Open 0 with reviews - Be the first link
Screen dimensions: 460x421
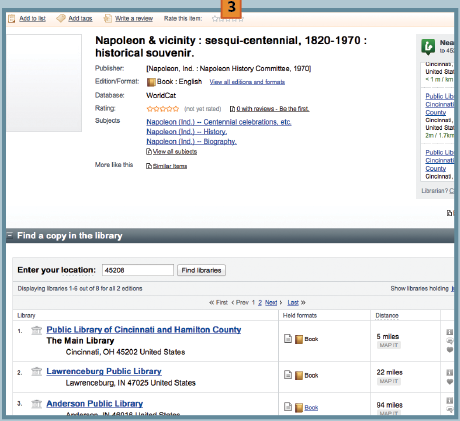coord(273,109)
